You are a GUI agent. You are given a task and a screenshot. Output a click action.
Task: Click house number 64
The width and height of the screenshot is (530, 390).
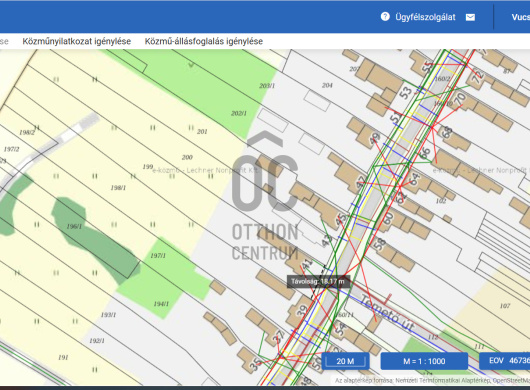(x=414, y=179)
